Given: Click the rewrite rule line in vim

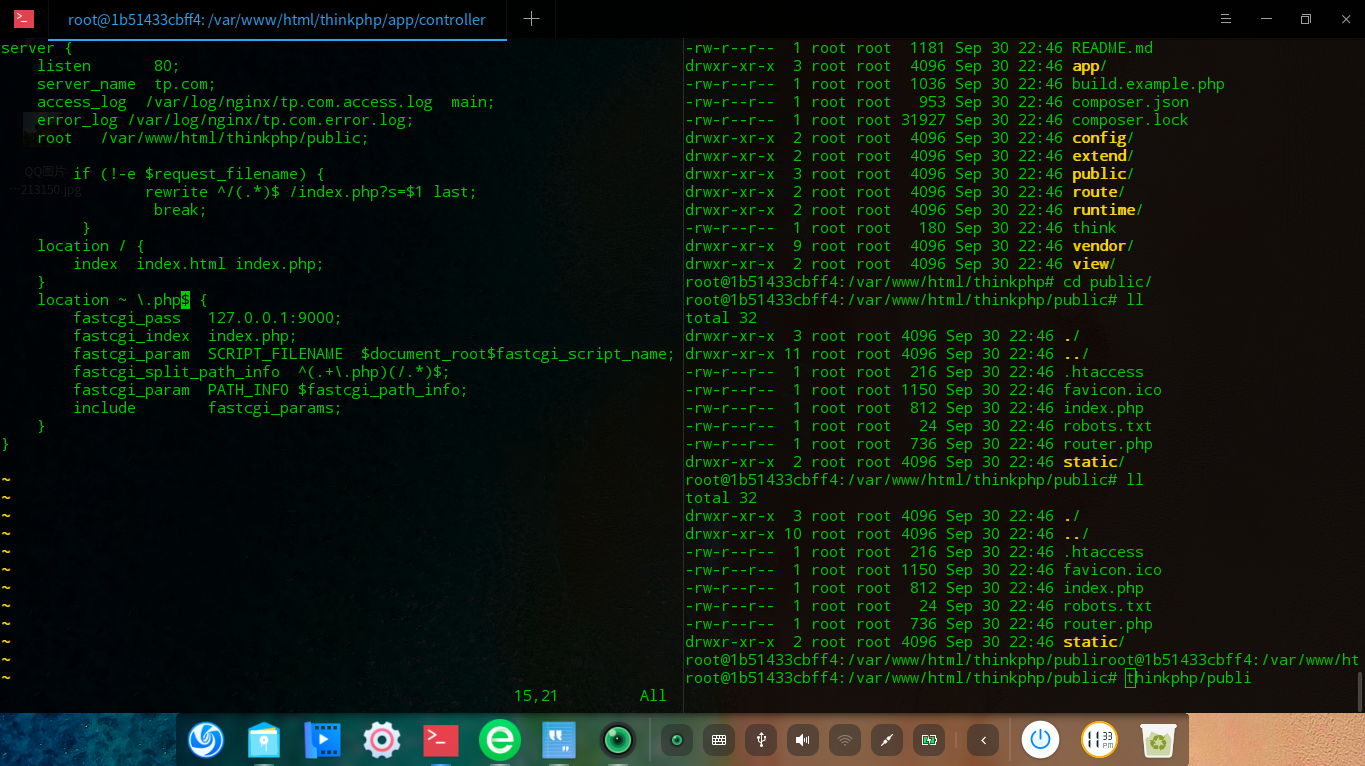Looking at the screenshot, I should coord(311,192).
